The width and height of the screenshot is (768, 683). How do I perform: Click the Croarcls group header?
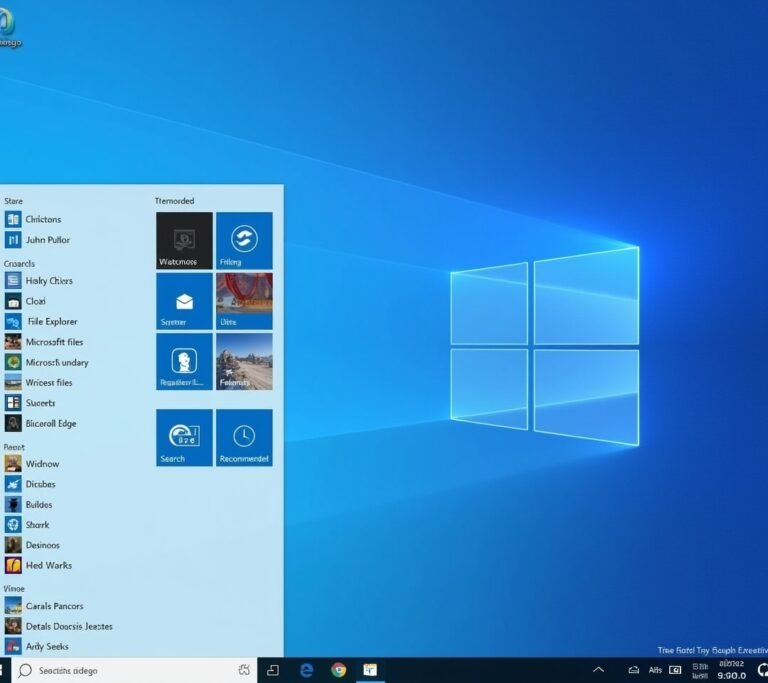(19, 264)
